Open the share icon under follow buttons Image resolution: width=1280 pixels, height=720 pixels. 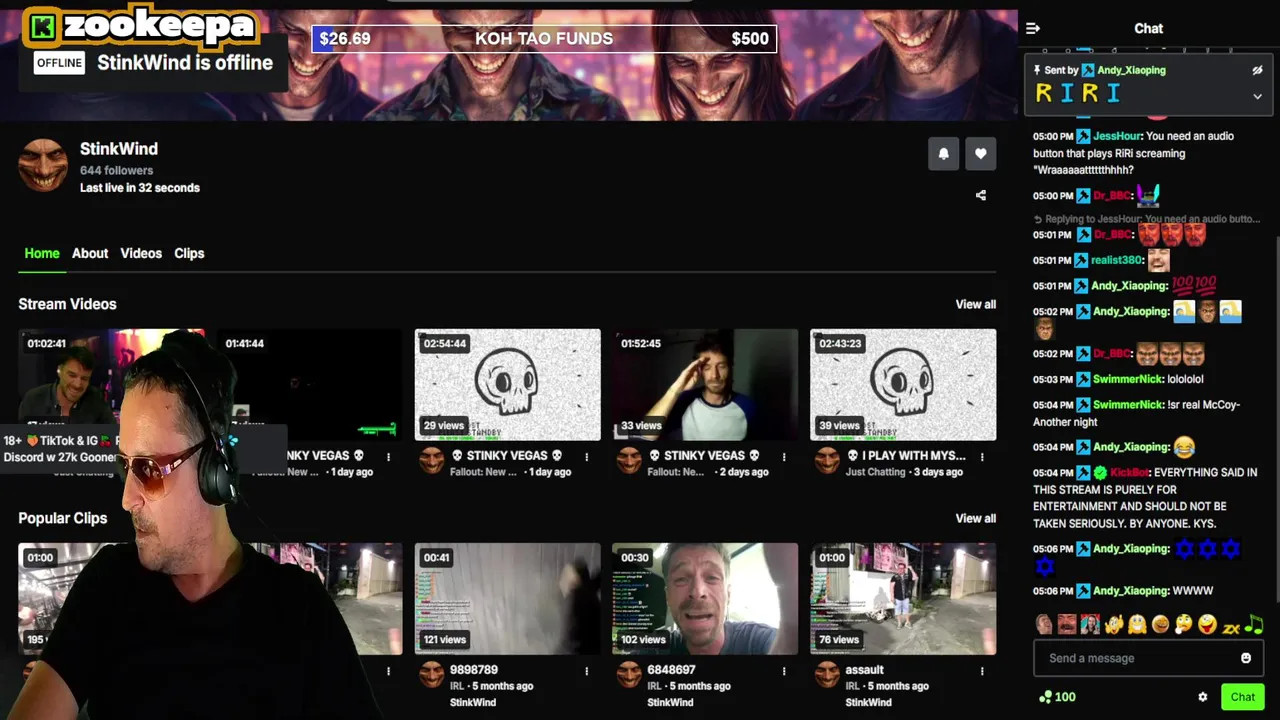pos(980,196)
